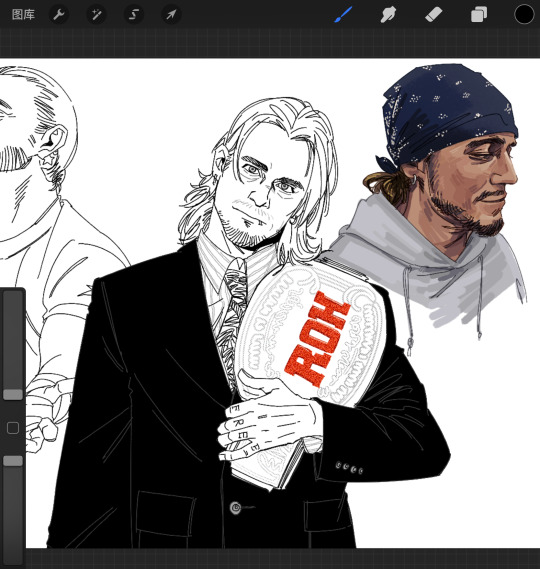Select the Brush tool
The width and height of the screenshot is (540, 569).
click(x=343, y=15)
